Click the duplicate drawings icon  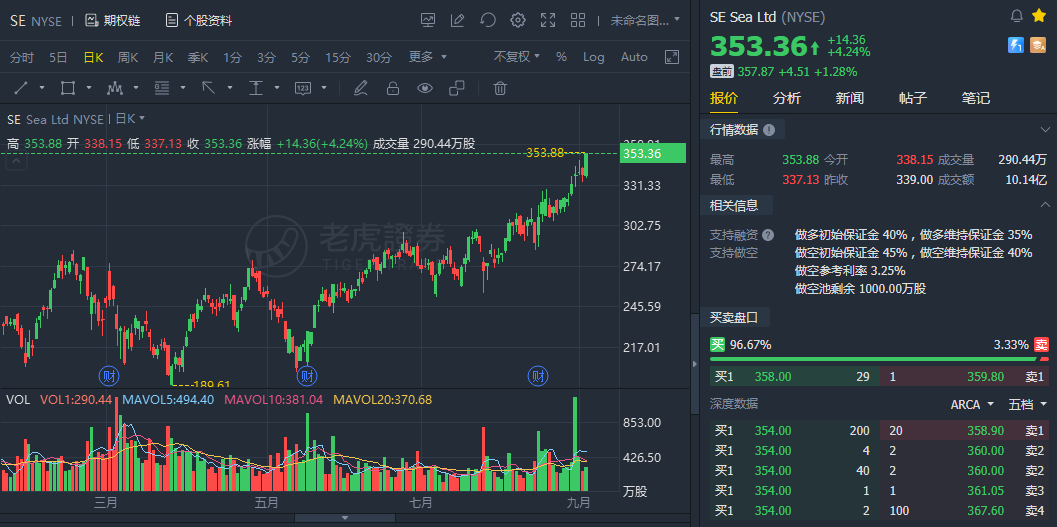(457, 88)
